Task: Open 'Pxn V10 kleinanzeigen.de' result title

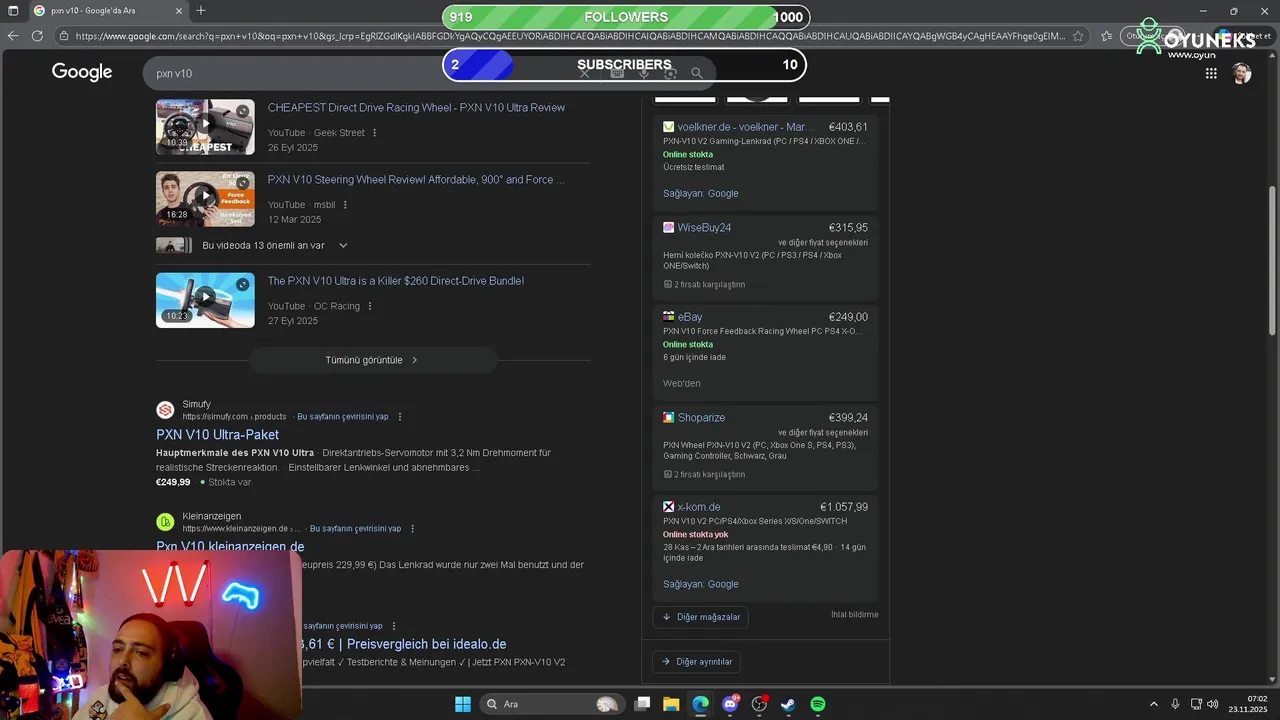Action: point(230,547)
